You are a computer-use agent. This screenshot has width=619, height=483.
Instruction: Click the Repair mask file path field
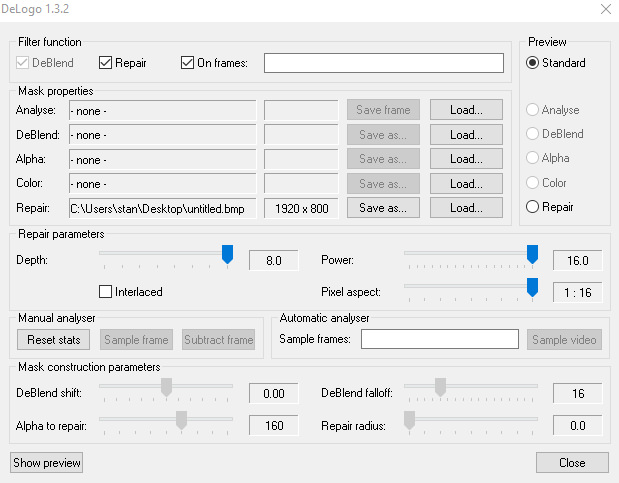(163, 209)
